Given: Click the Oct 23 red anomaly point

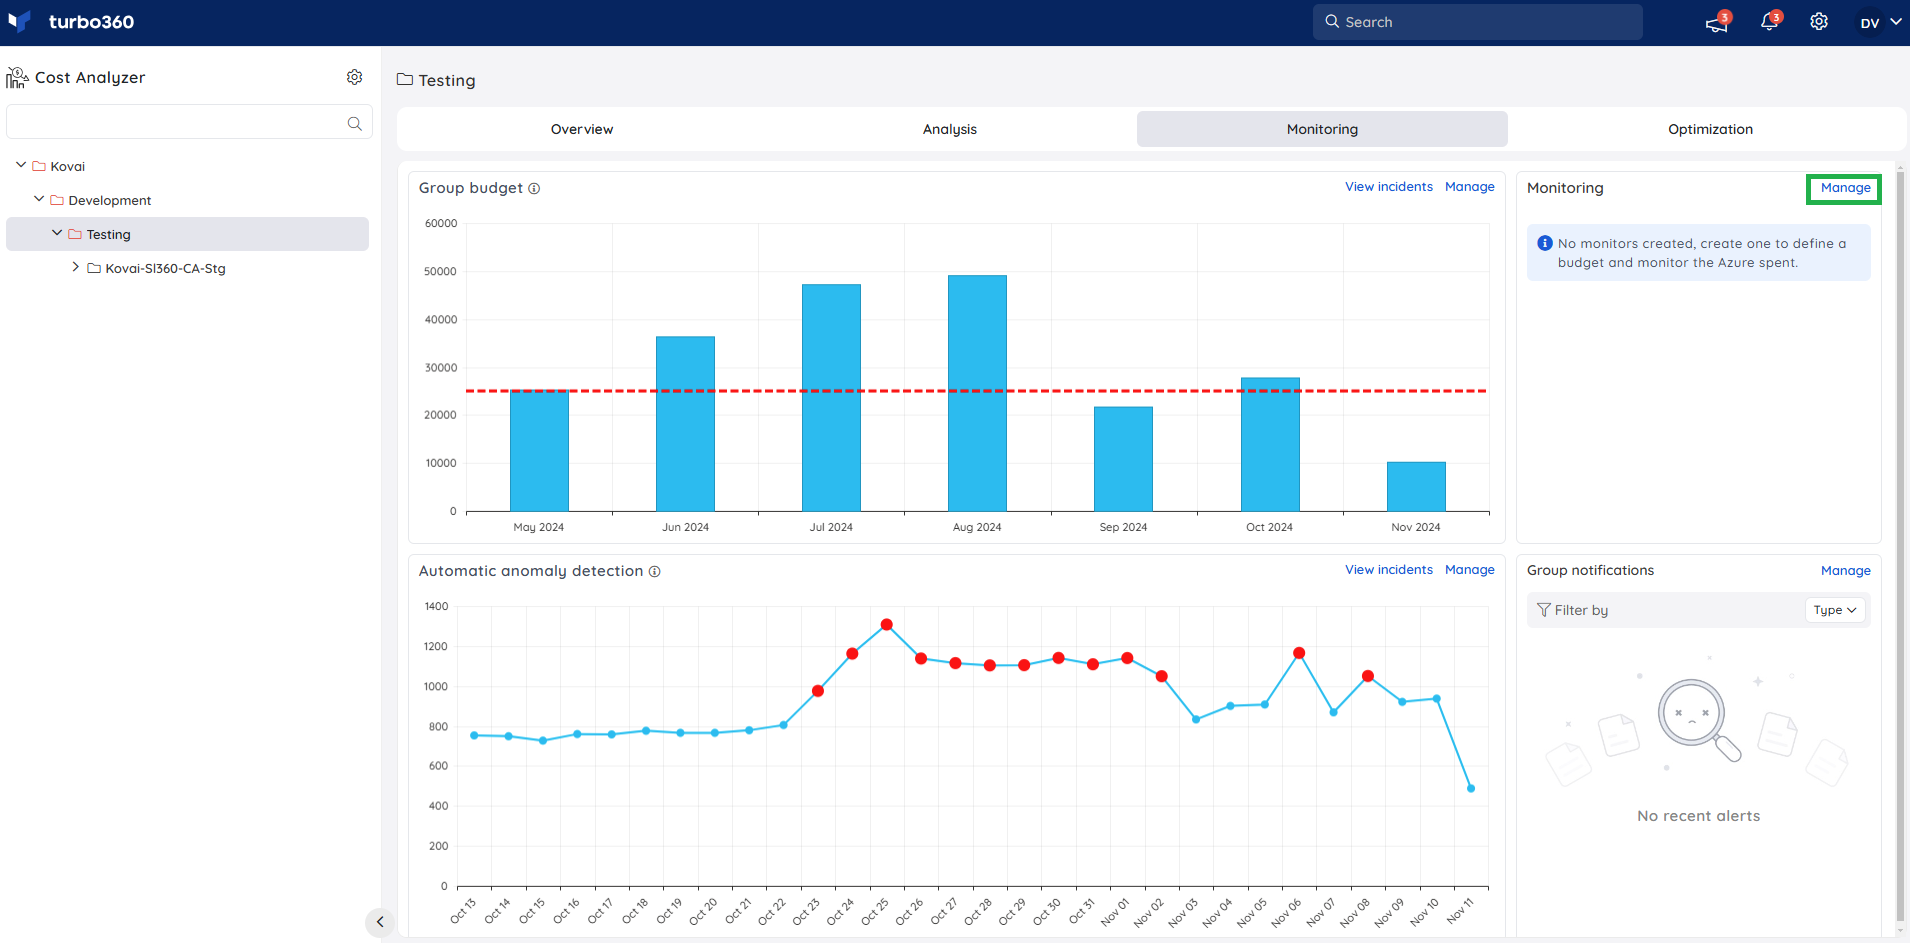Looking at the screenshot, I should click(x=818, y=691).
